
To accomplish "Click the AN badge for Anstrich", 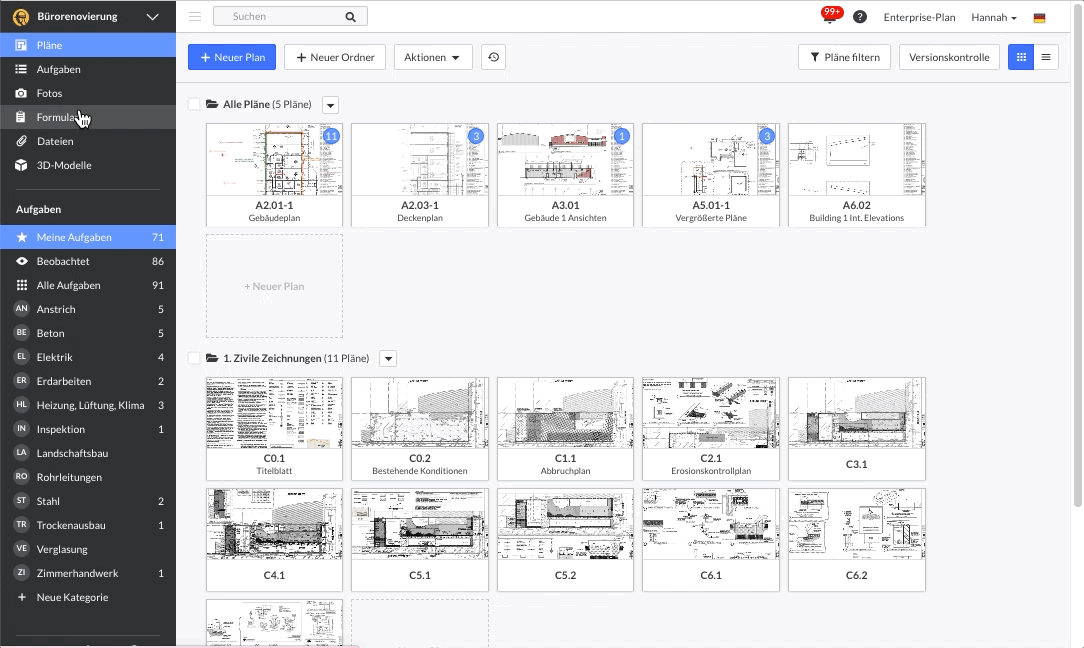I will (x=21, y=308).
